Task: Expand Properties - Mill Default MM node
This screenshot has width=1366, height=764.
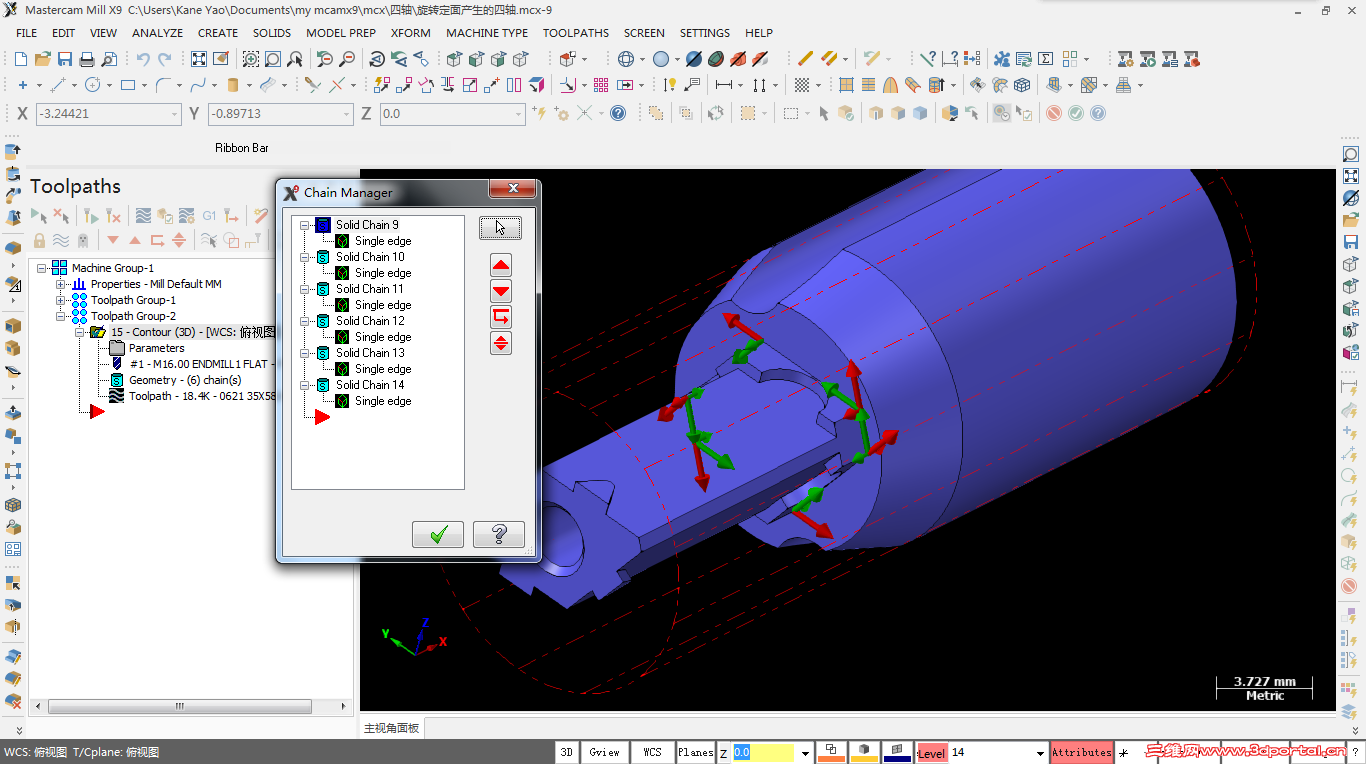Action: point(61,284)
